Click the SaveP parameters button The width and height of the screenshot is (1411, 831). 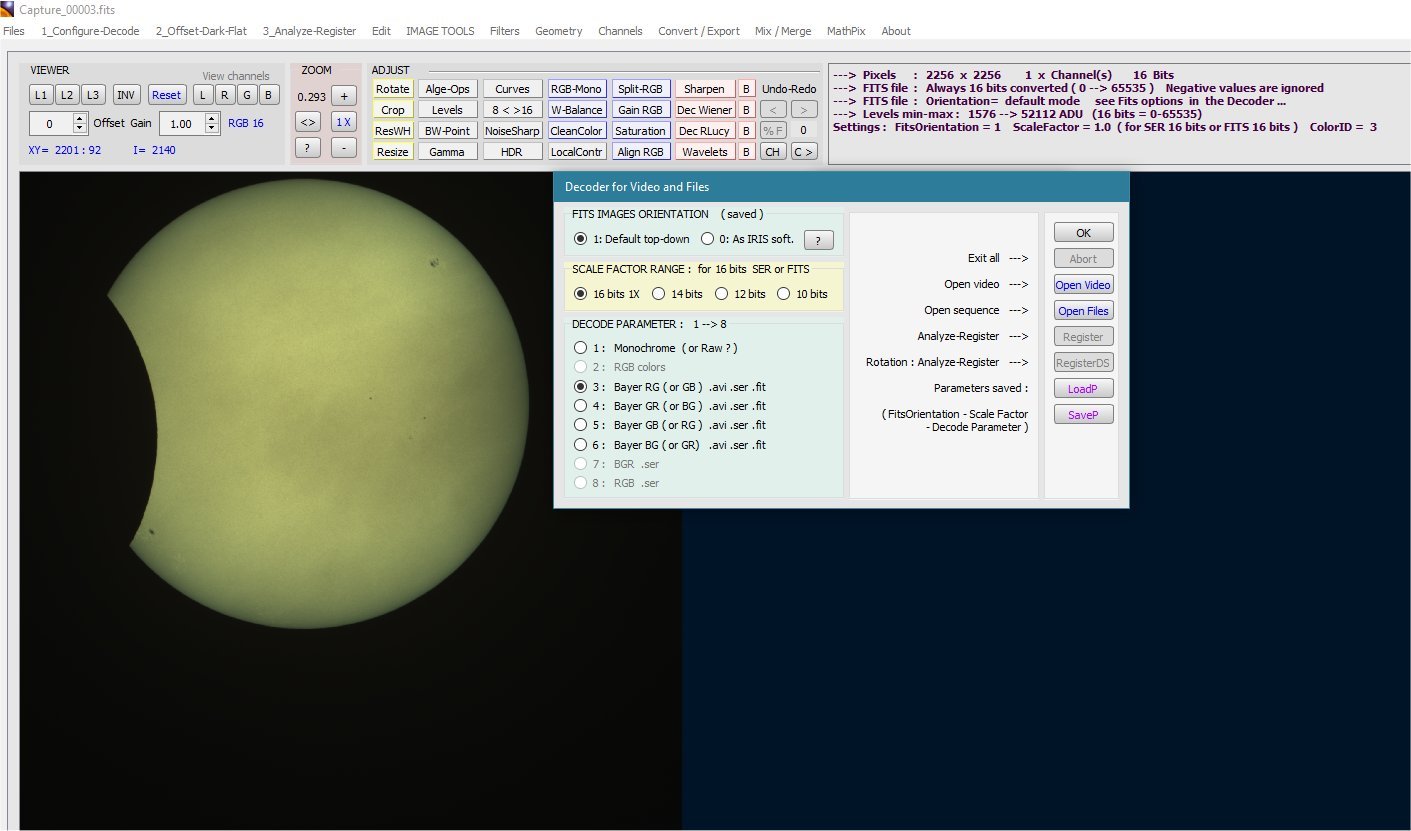(1083, 415)
